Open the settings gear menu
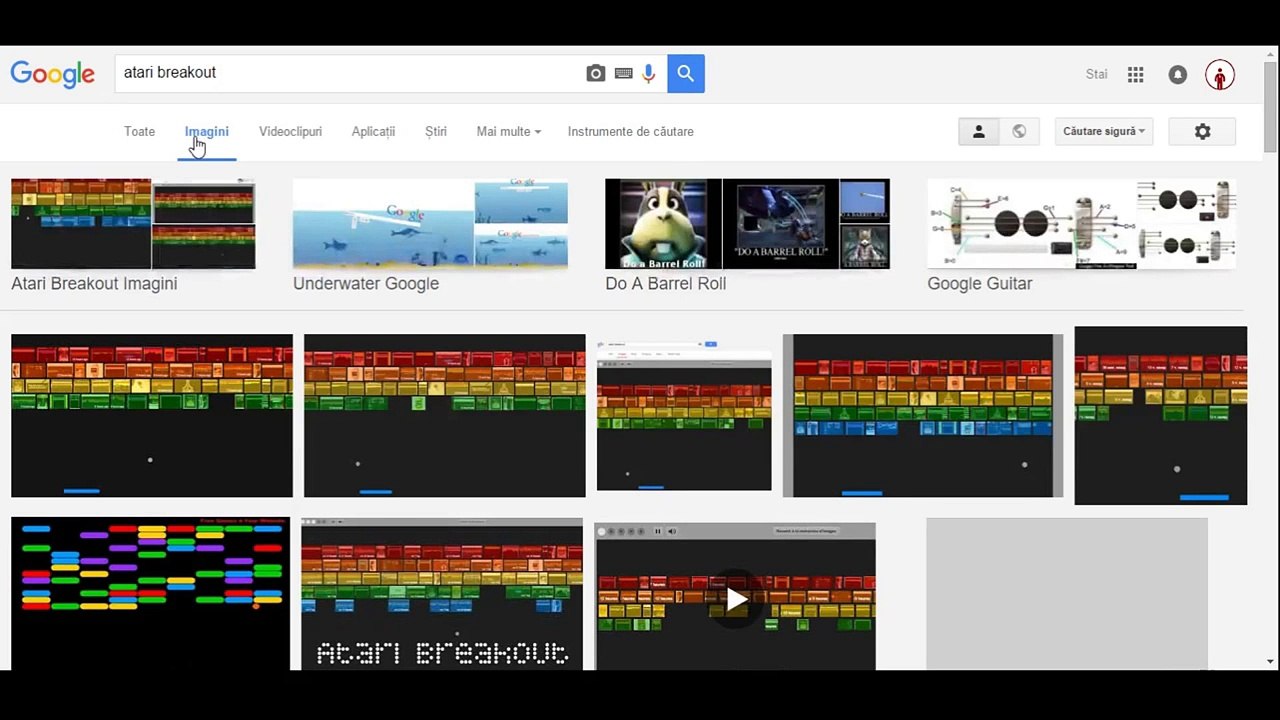 (x=1202, y=131)
